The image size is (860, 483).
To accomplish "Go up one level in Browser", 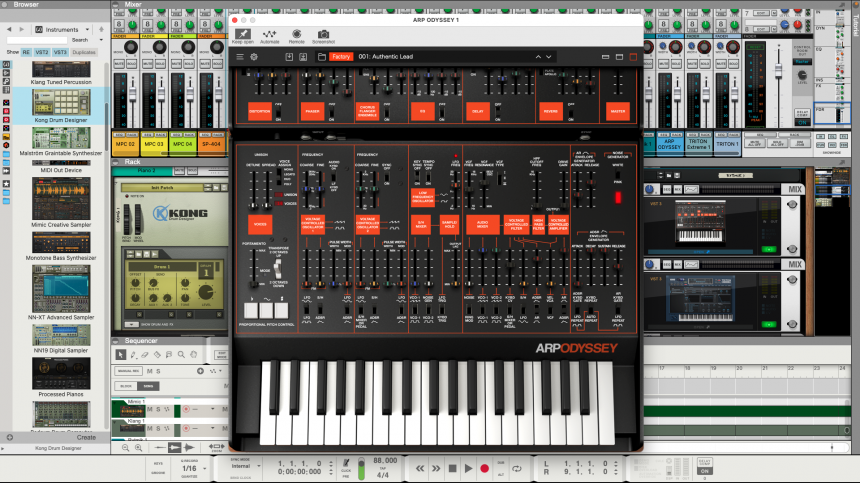I will point(101,29).
